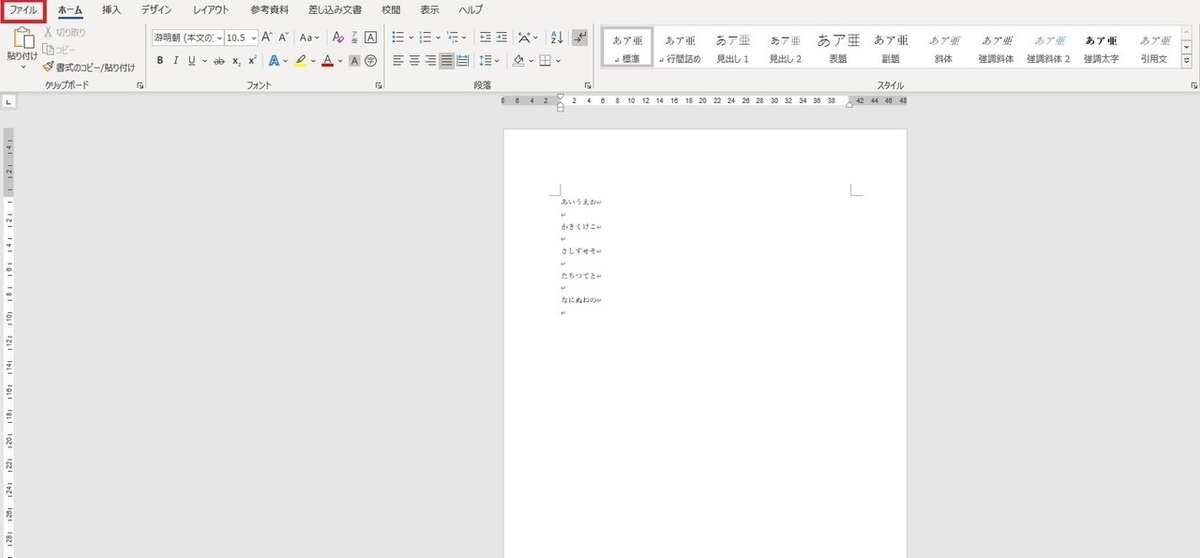
Task: Click the numbered list icon
Action: click(425, 37)
